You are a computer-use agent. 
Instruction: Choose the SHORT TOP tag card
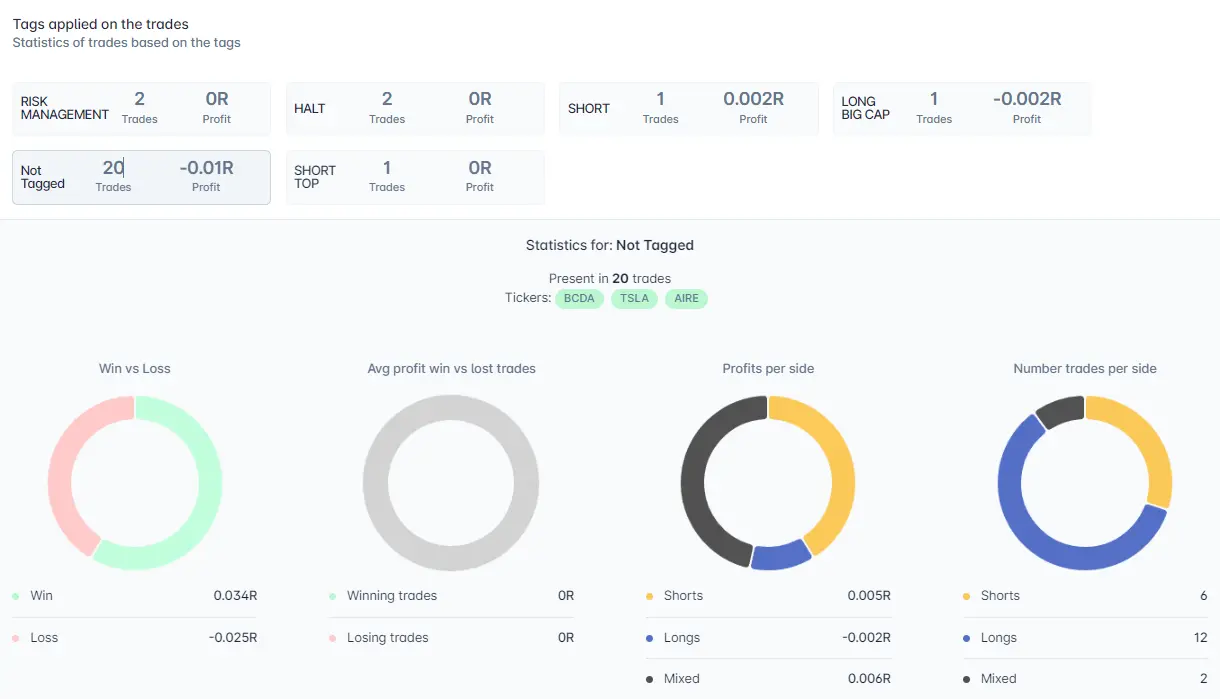[x=415, y=177]
